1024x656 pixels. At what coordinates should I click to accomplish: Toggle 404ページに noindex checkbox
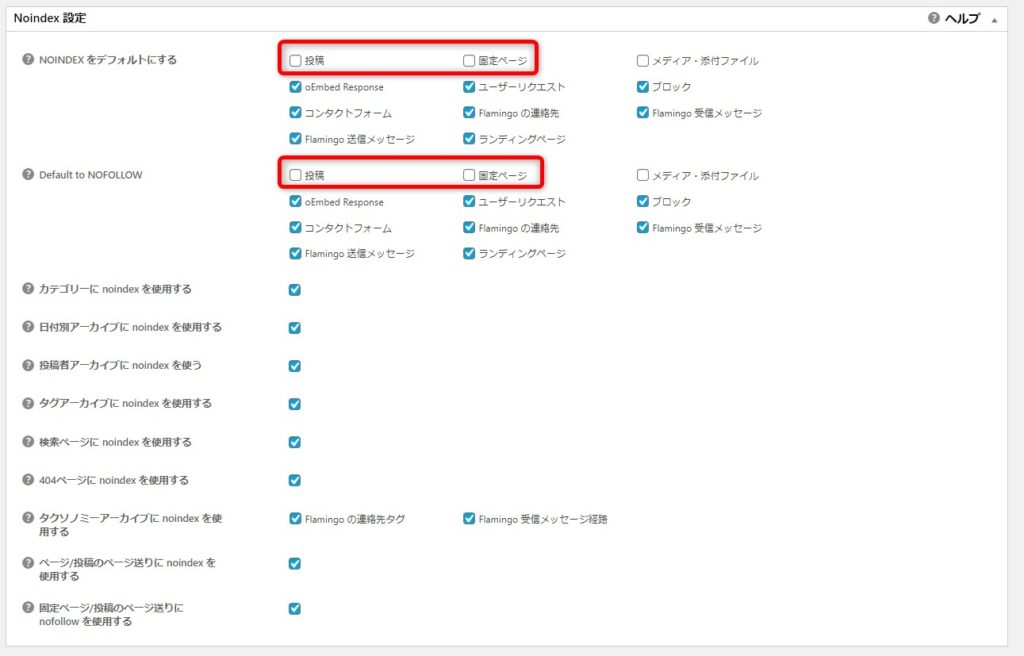click(295, 480)
